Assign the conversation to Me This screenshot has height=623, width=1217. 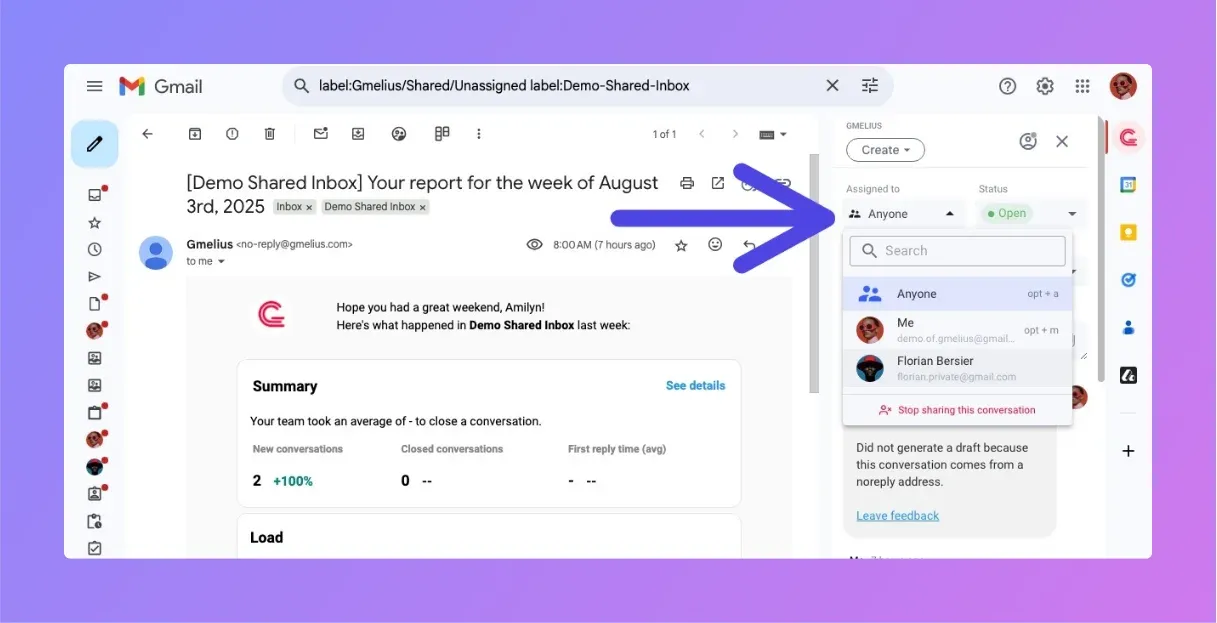tap(958, 330)
